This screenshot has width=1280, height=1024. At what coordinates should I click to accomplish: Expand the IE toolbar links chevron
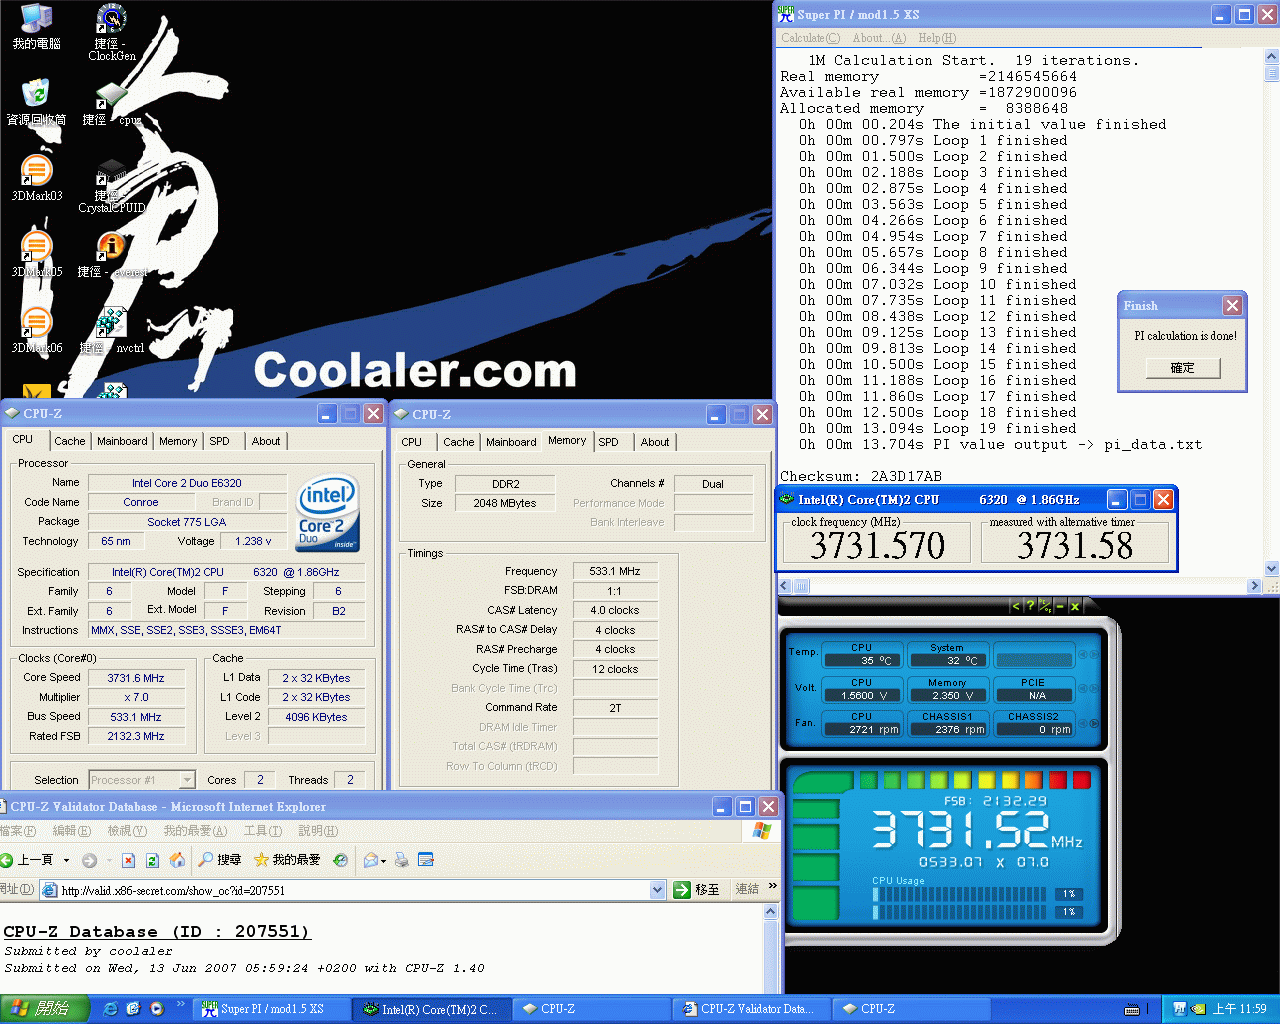click(772, 888)
